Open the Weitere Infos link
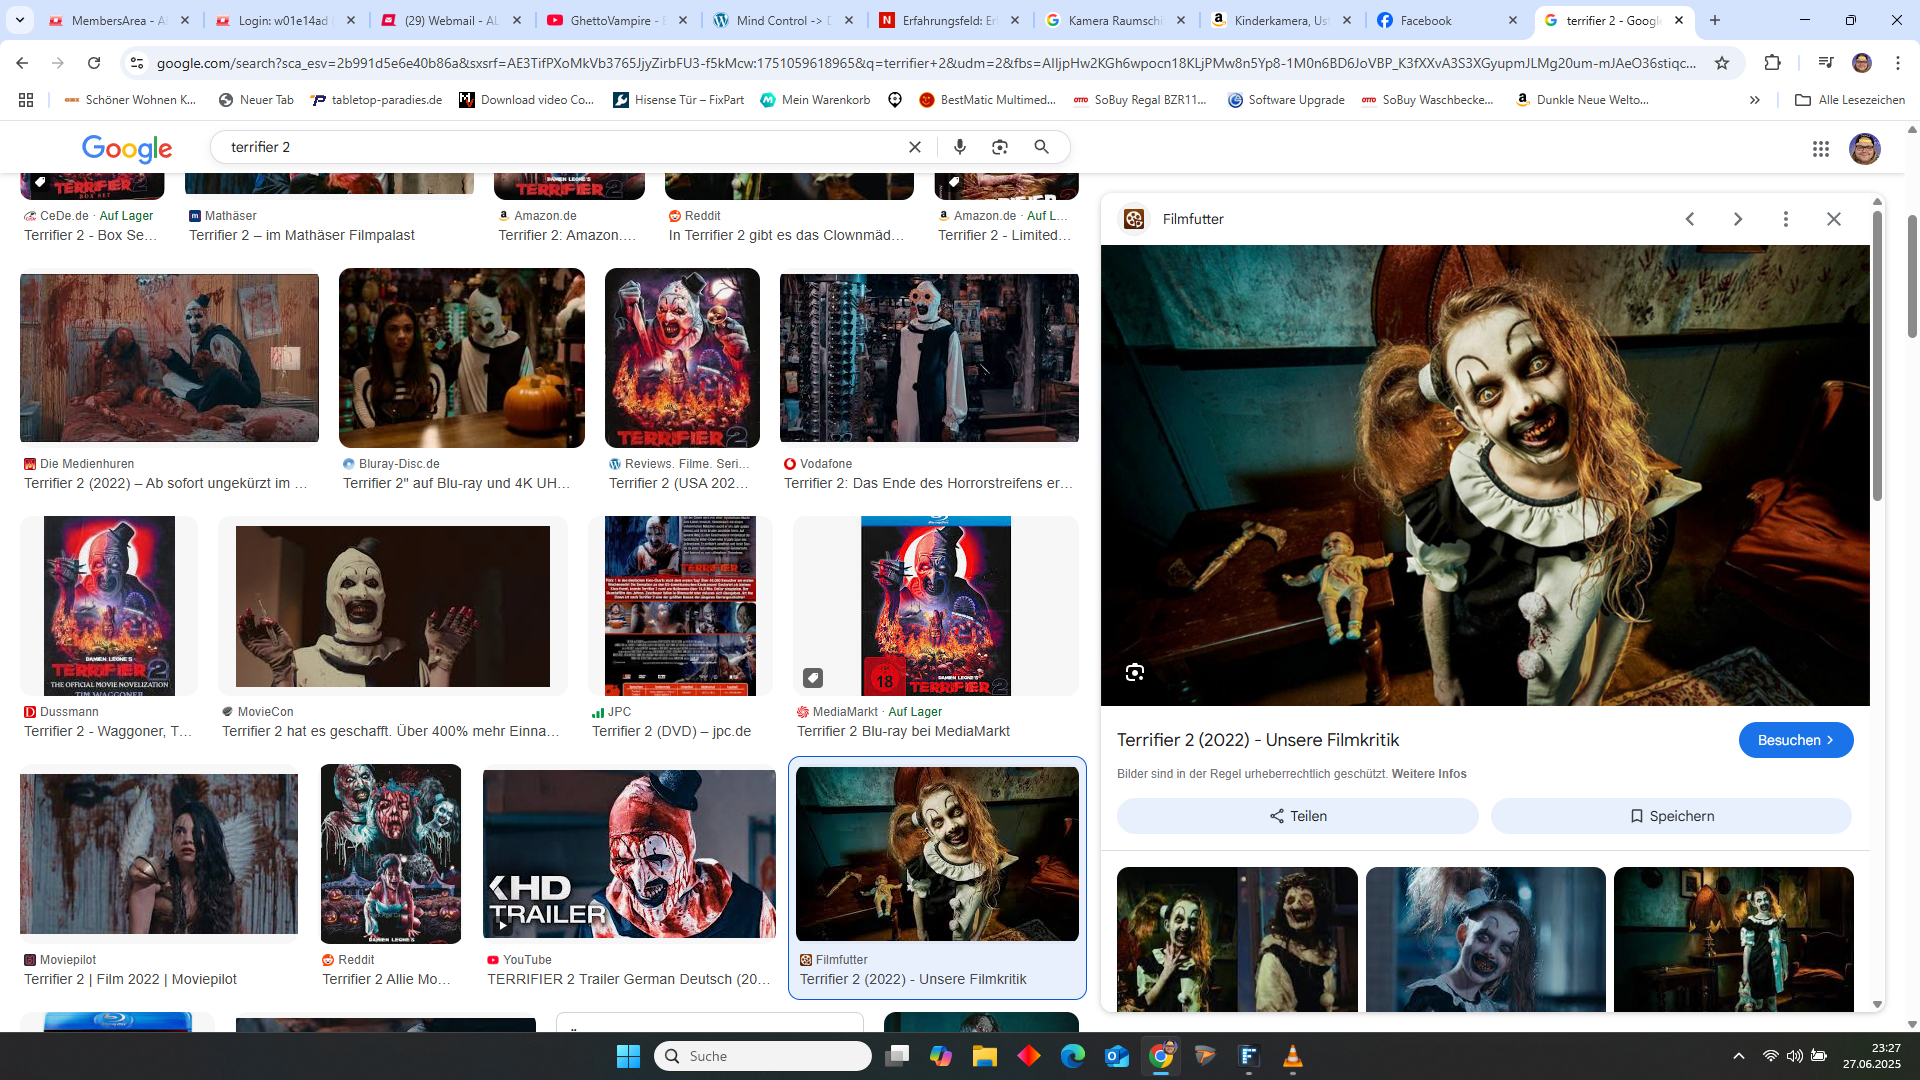Screen dimensions: 1920x1080 pos(1429,774)
